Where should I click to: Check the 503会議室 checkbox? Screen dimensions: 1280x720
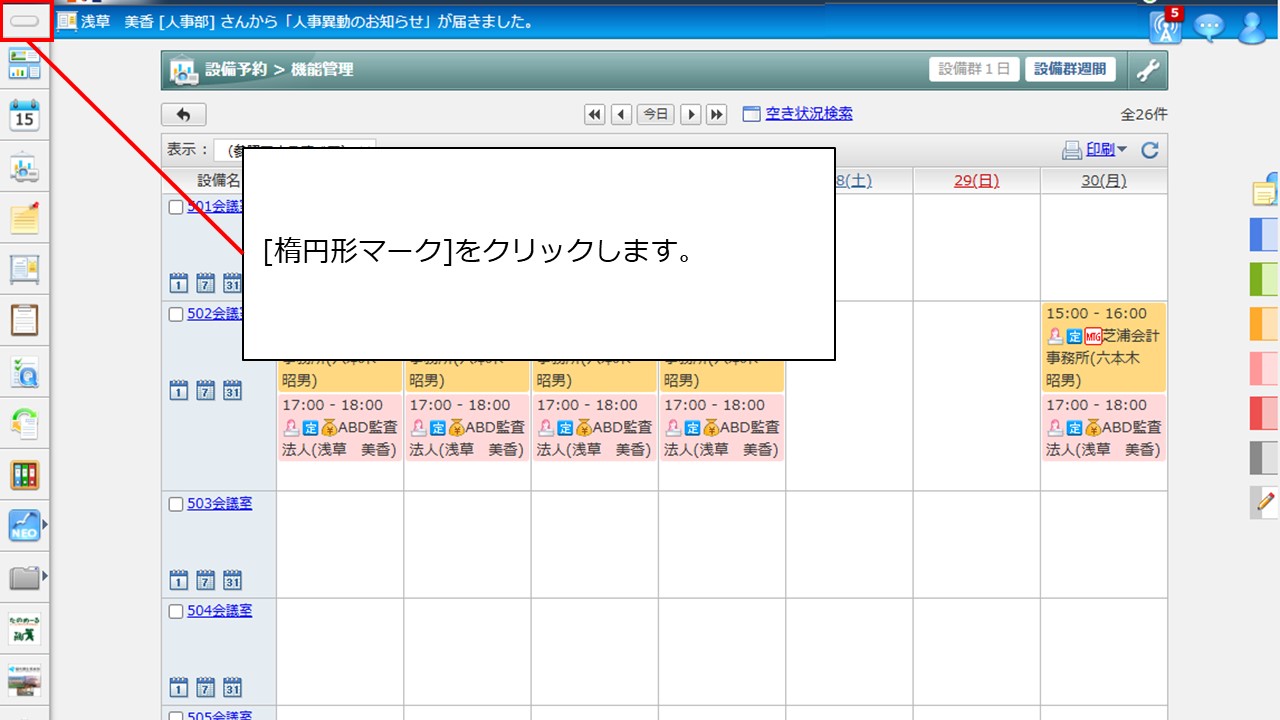tap(176, 505)
